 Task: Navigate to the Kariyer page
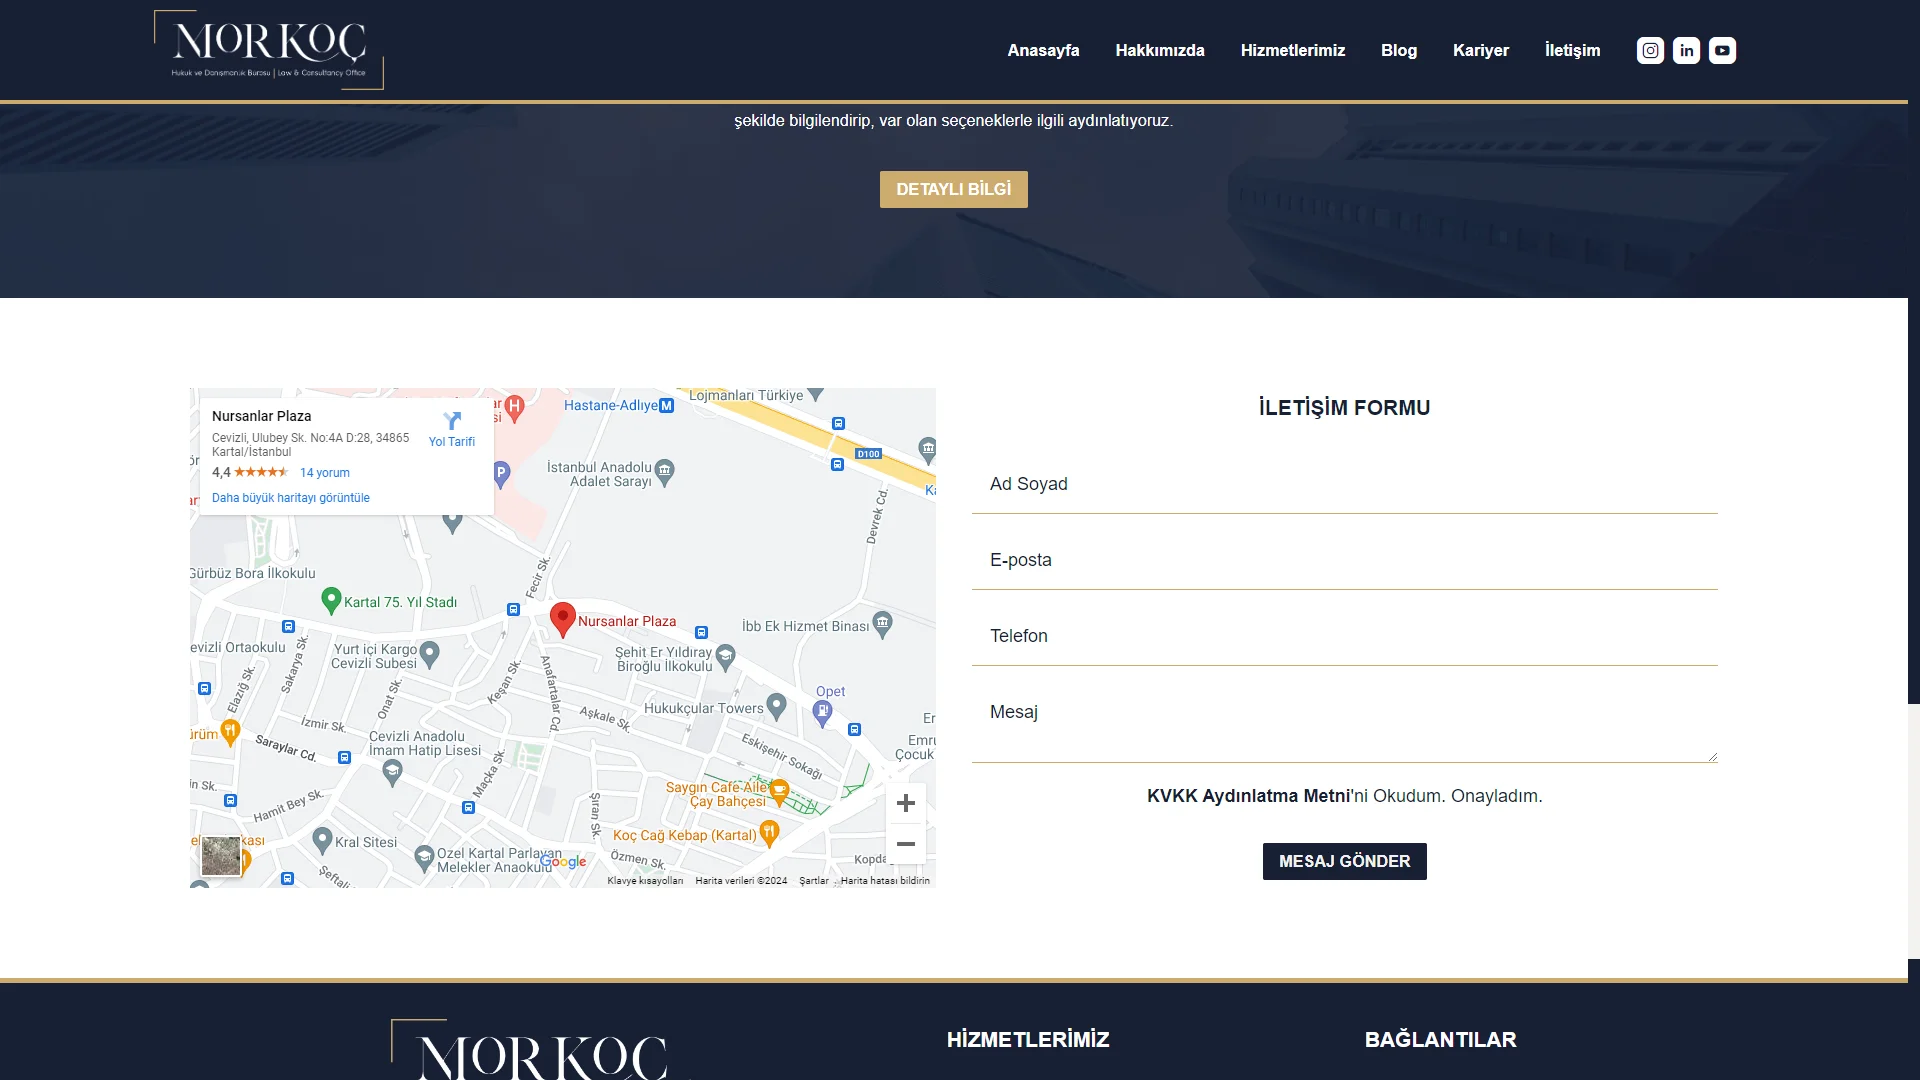(x=1480, y=50)
